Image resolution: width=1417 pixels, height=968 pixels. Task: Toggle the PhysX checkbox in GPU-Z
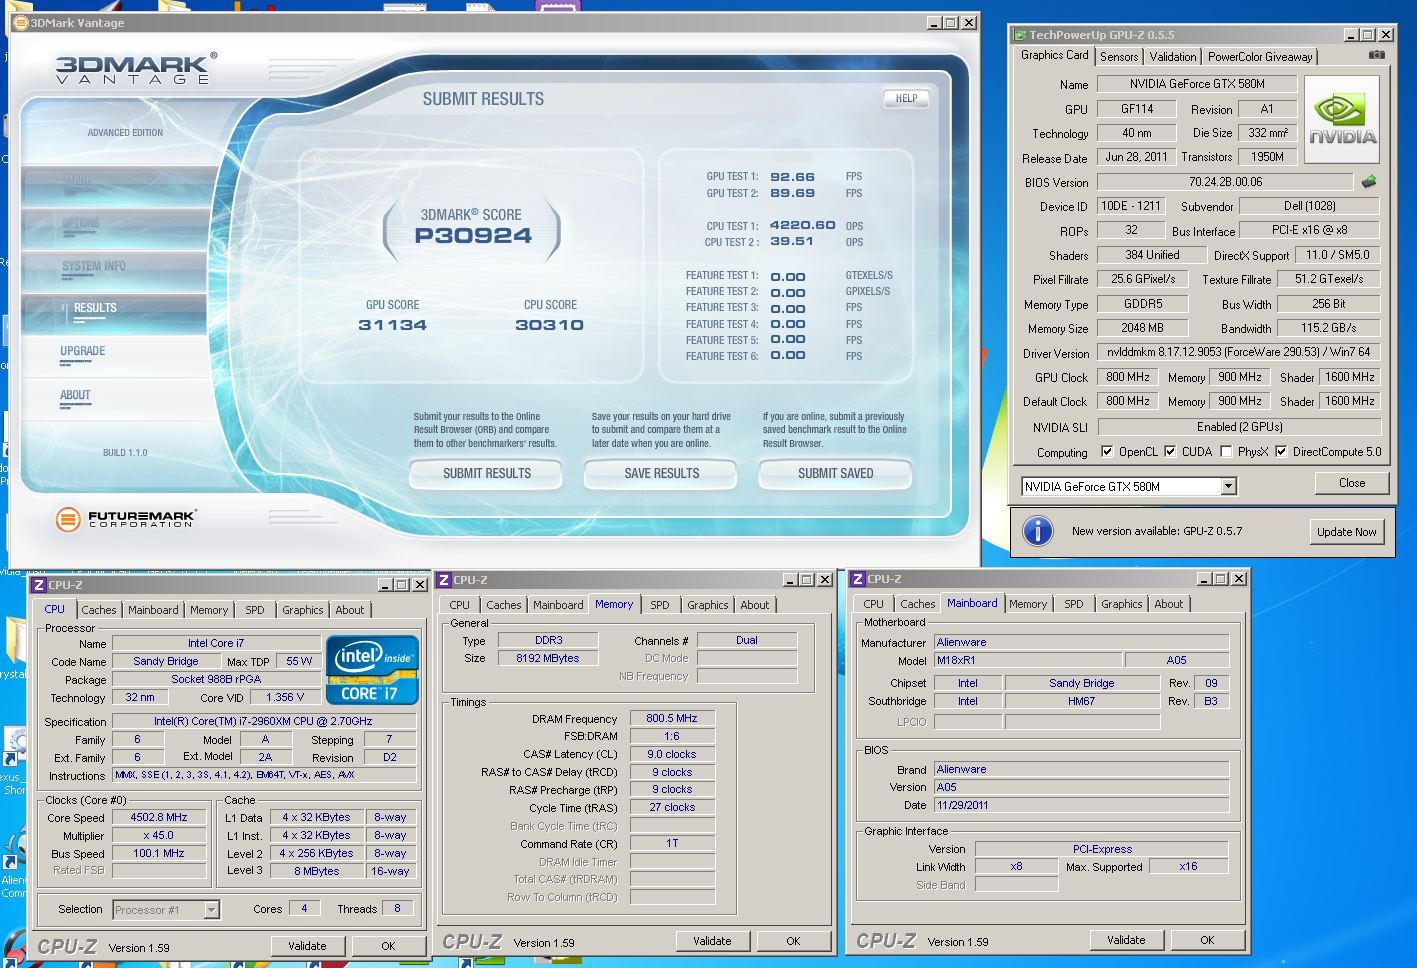[x=1225, y=451]
